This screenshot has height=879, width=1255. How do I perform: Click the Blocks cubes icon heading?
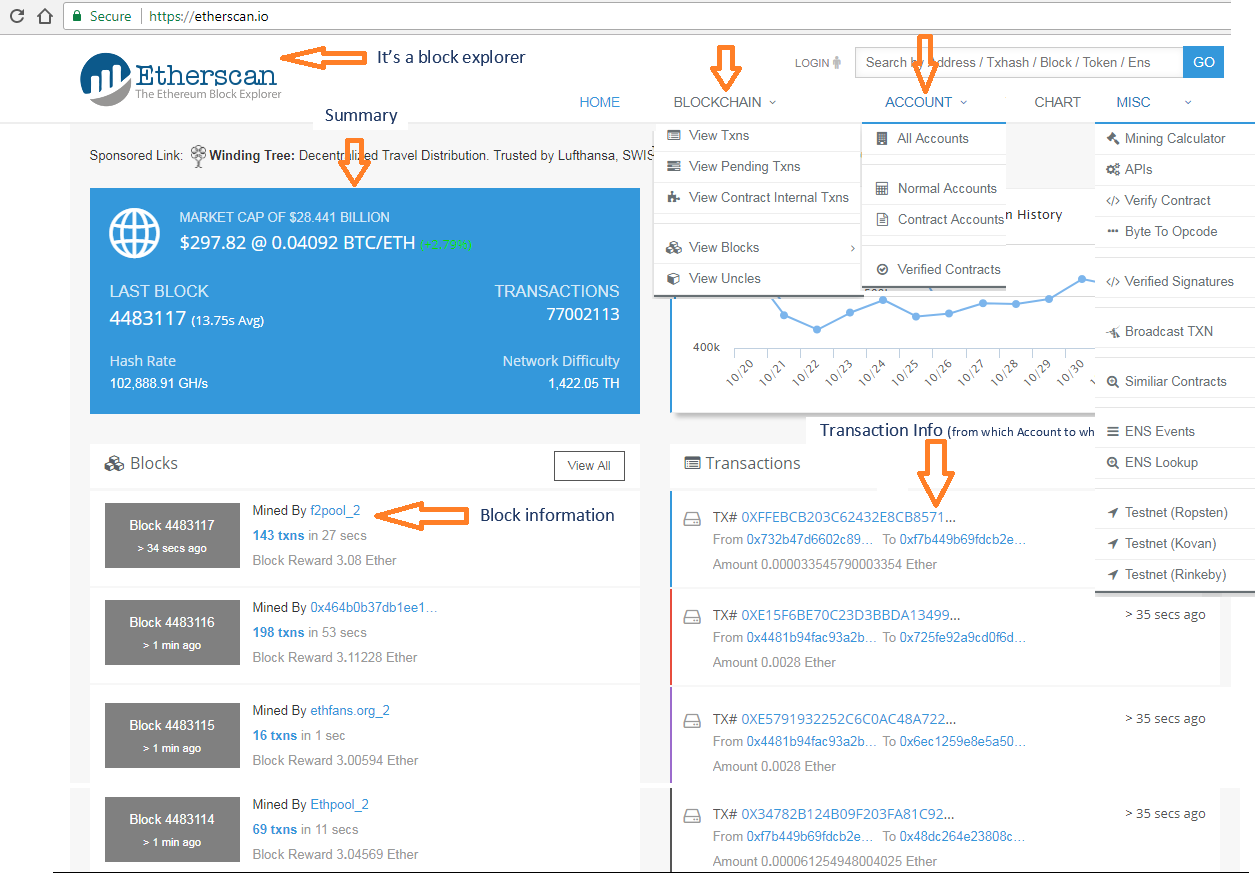point(115,464)
